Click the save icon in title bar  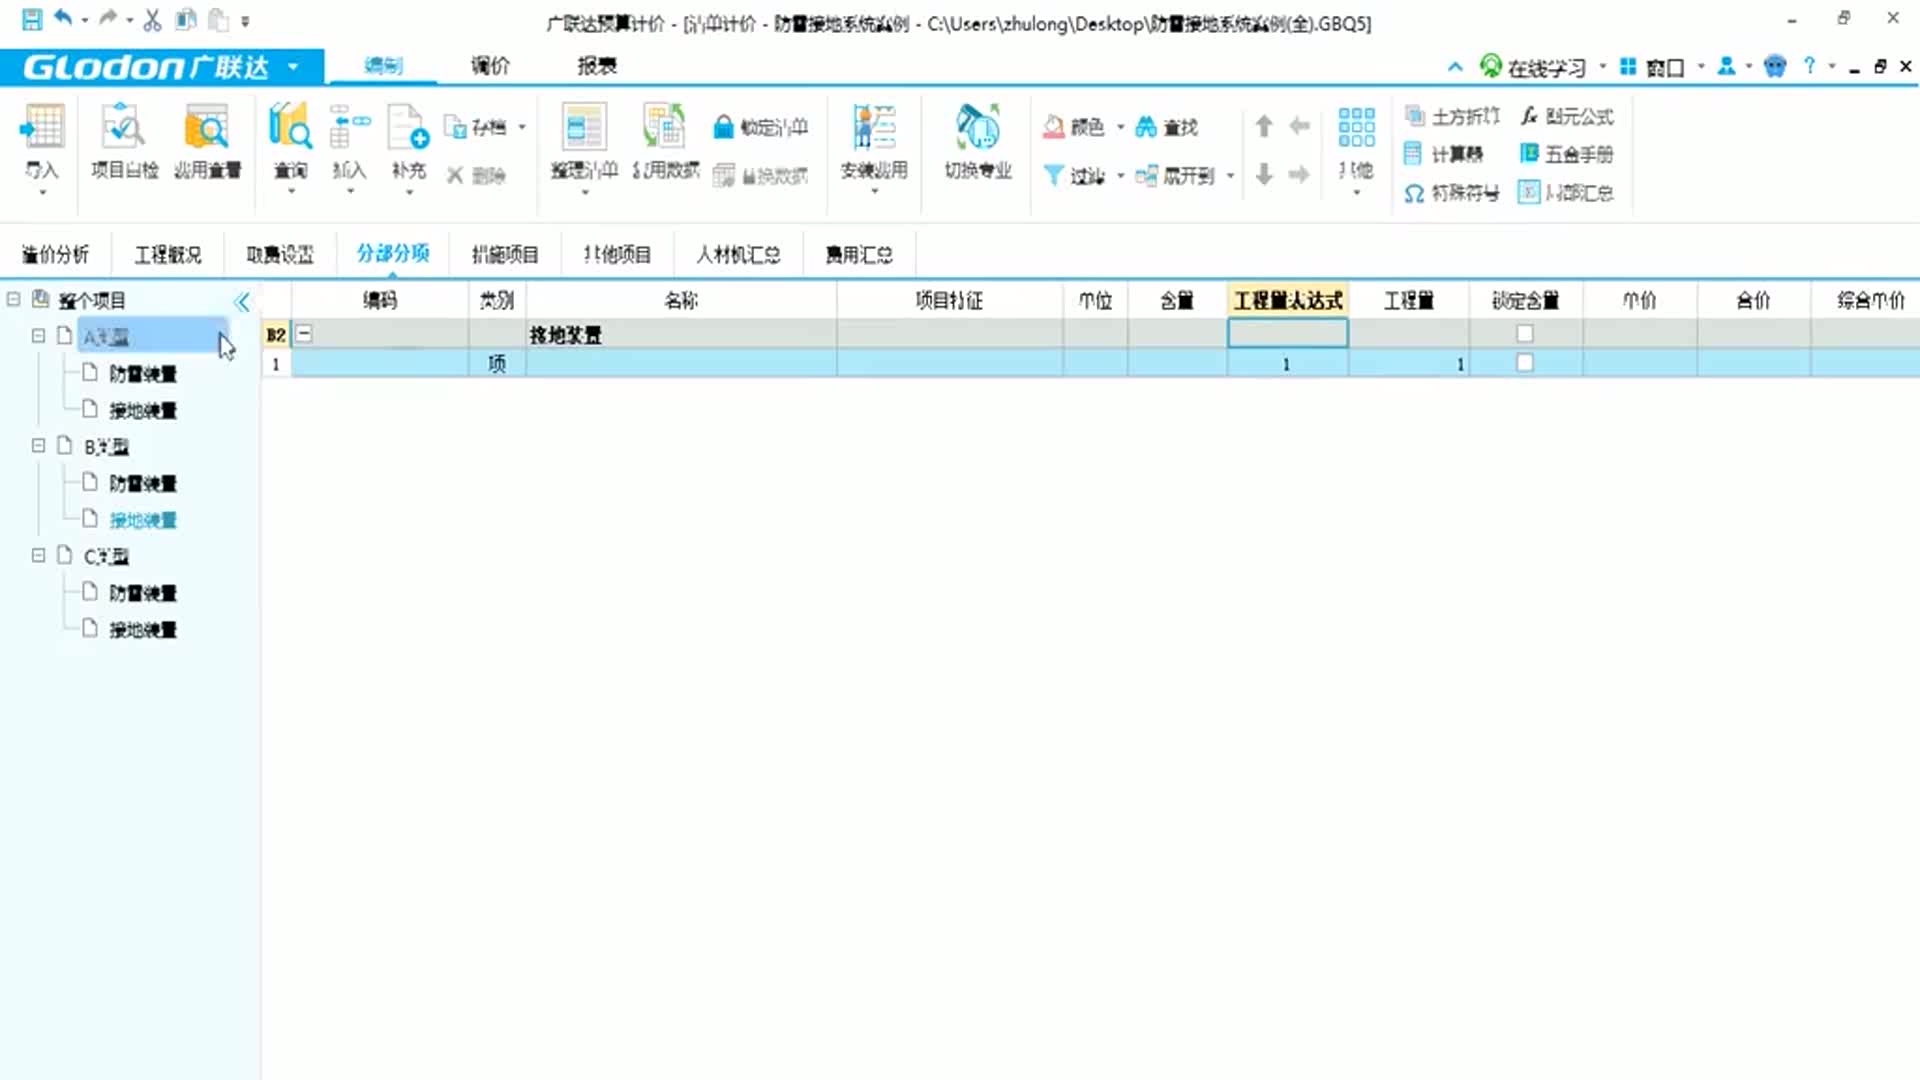coord(32,19)
